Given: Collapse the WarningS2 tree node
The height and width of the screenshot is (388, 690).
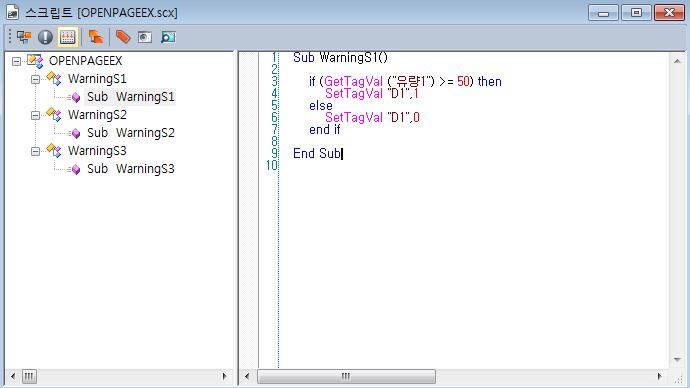Looking at the screenshot, I should coord(35,115).
